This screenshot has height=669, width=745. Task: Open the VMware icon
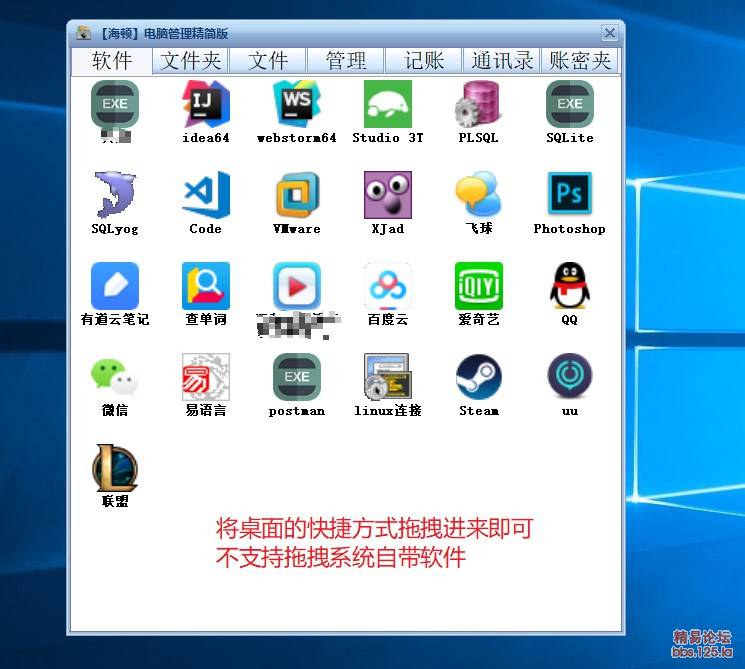tap(297, 195)
